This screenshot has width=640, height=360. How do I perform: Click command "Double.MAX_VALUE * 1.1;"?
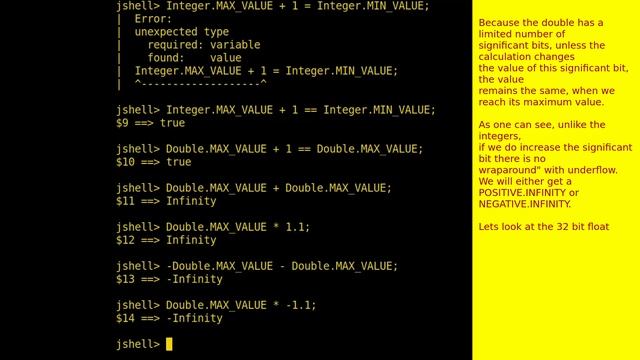(x=238, y=227)
